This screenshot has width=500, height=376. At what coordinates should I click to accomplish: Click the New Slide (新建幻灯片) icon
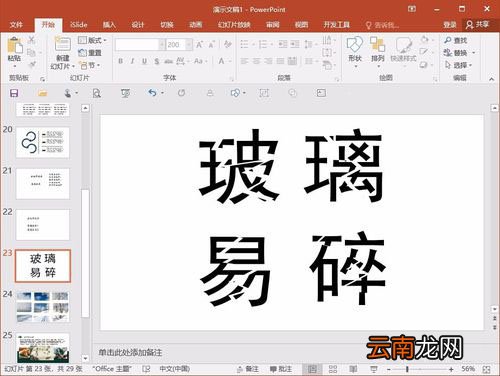coord(62,44)
